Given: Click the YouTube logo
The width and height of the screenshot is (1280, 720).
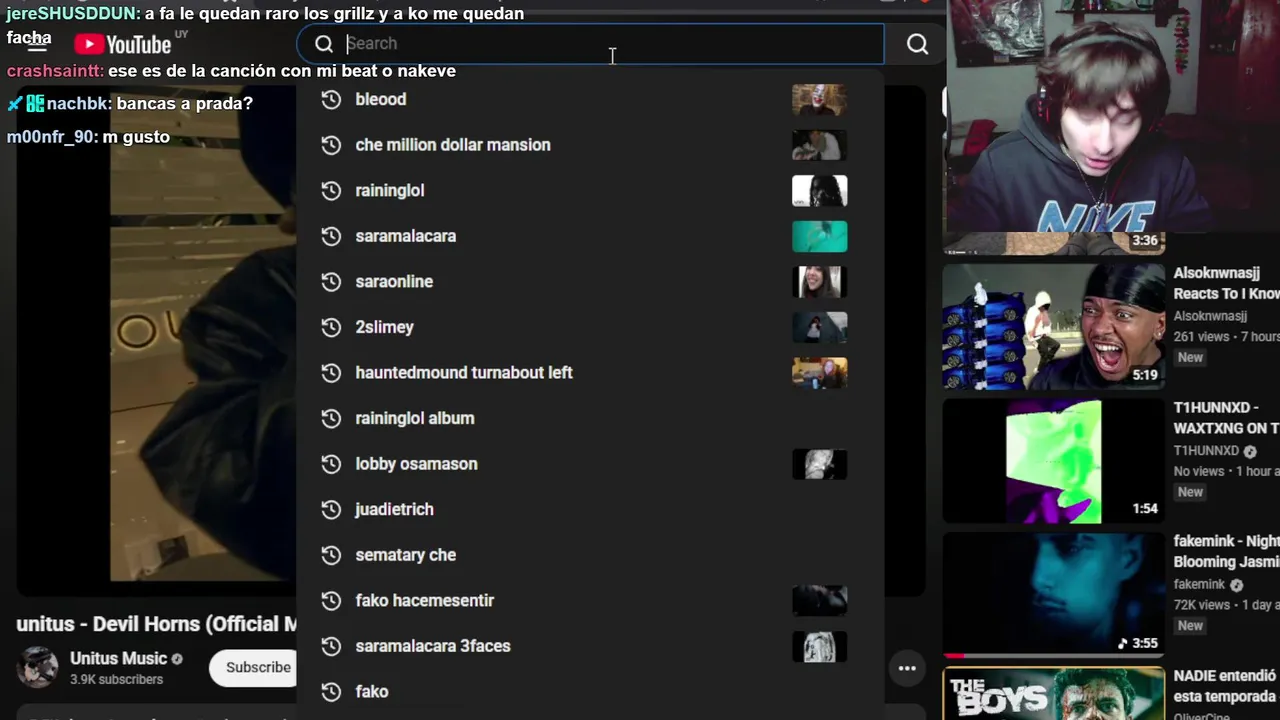Looking at the screenshot, I should coord(122,44).
